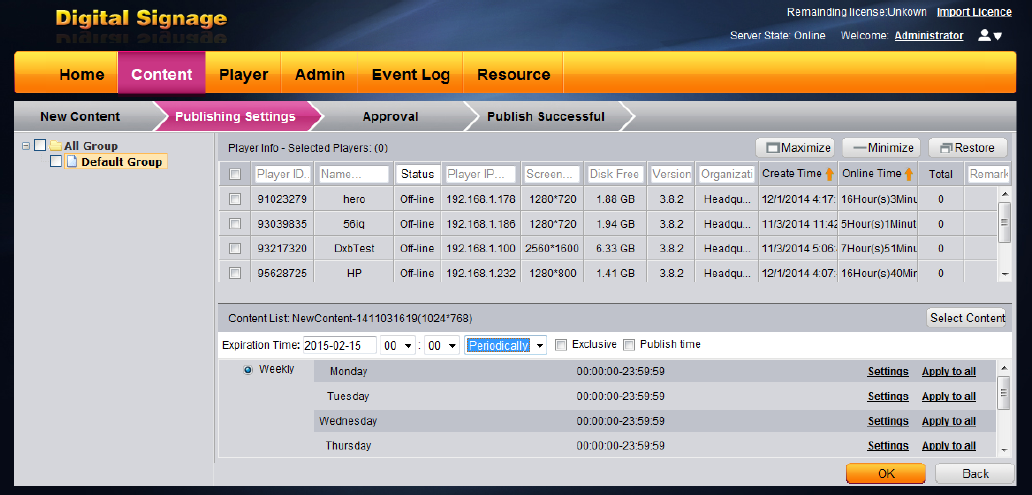Click the Back button
This screenshot has width=1032, height=495.
pos(975,473)
